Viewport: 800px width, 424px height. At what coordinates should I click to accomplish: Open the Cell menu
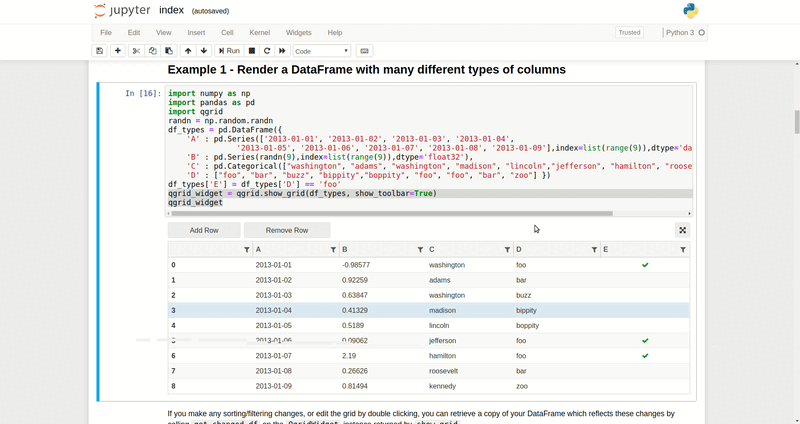coord(227,33)
